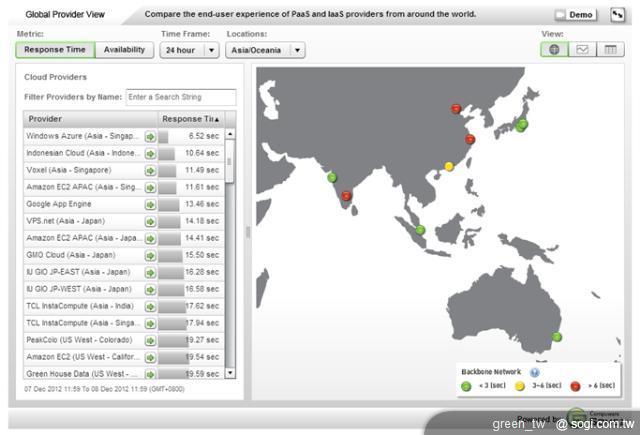Open details arrow for Google App Engine
Image resolution: width=640 pixels, height=435 pixels.
click(x=151, y=204)
